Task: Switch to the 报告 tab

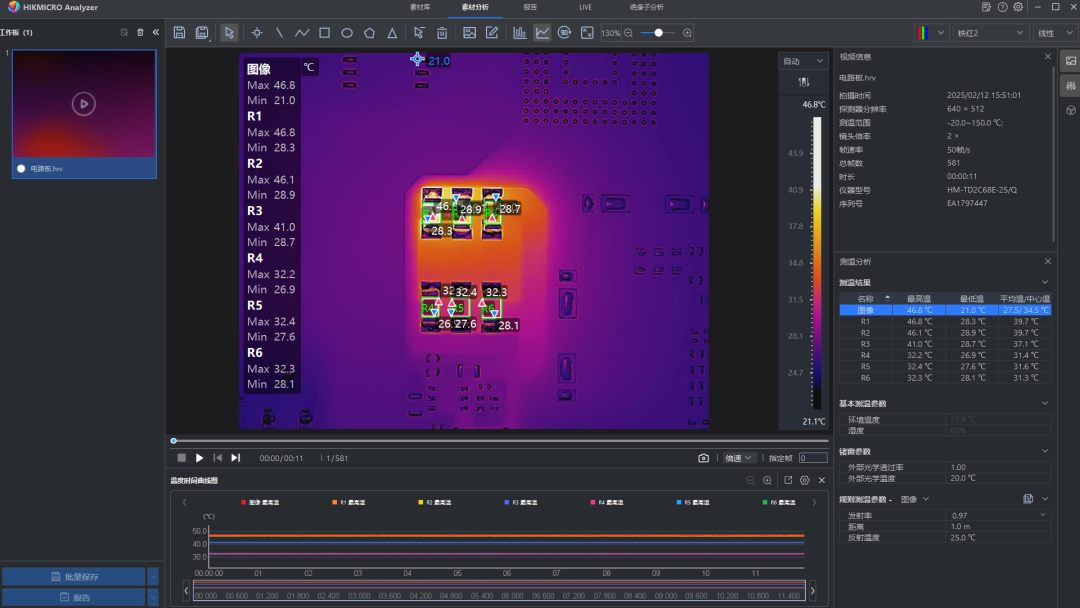Action: pos(530,7)
